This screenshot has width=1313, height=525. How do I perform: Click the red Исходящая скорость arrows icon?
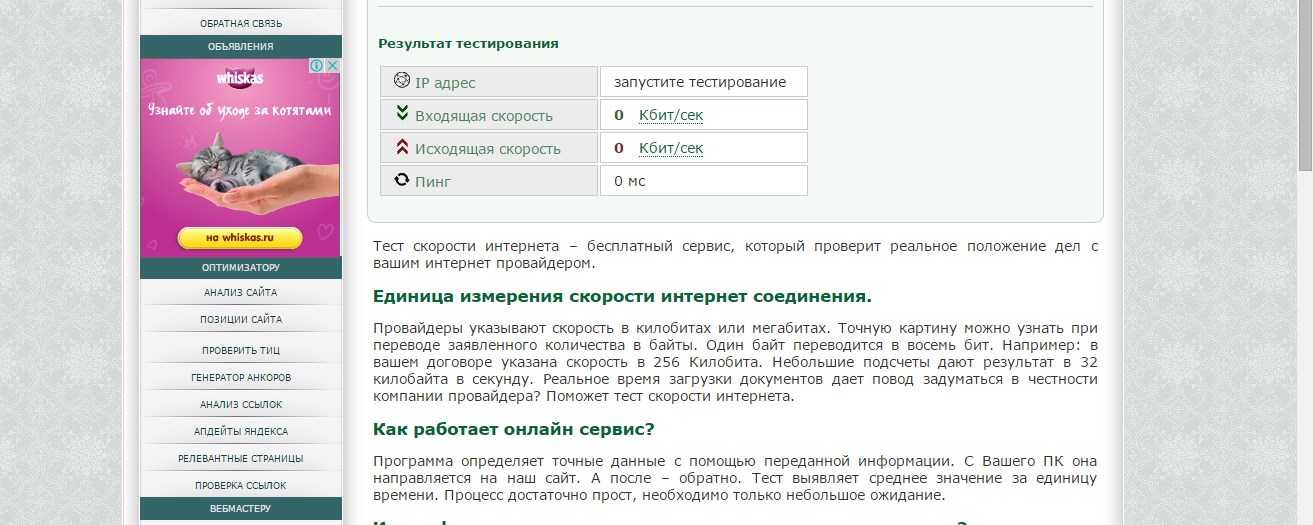click(x=402, y=147)
